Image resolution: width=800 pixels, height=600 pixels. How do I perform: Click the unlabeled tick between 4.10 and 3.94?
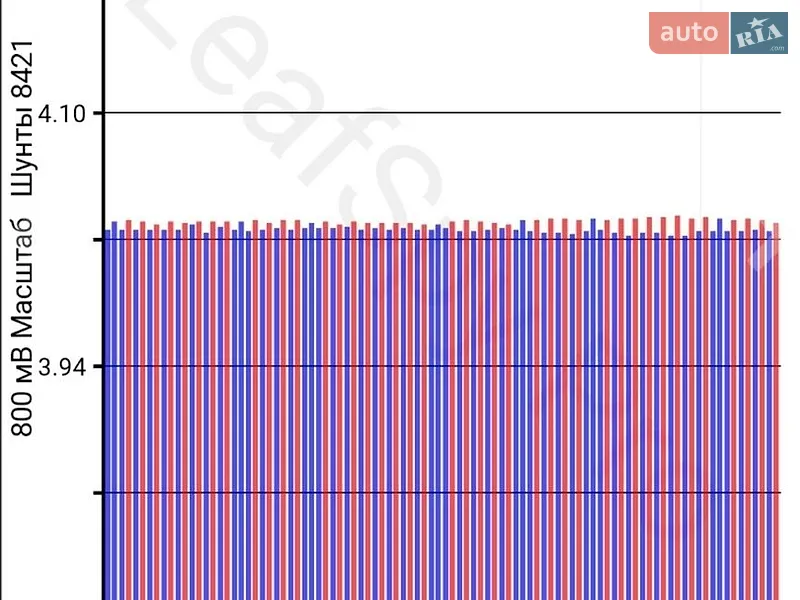coord(97,239)
